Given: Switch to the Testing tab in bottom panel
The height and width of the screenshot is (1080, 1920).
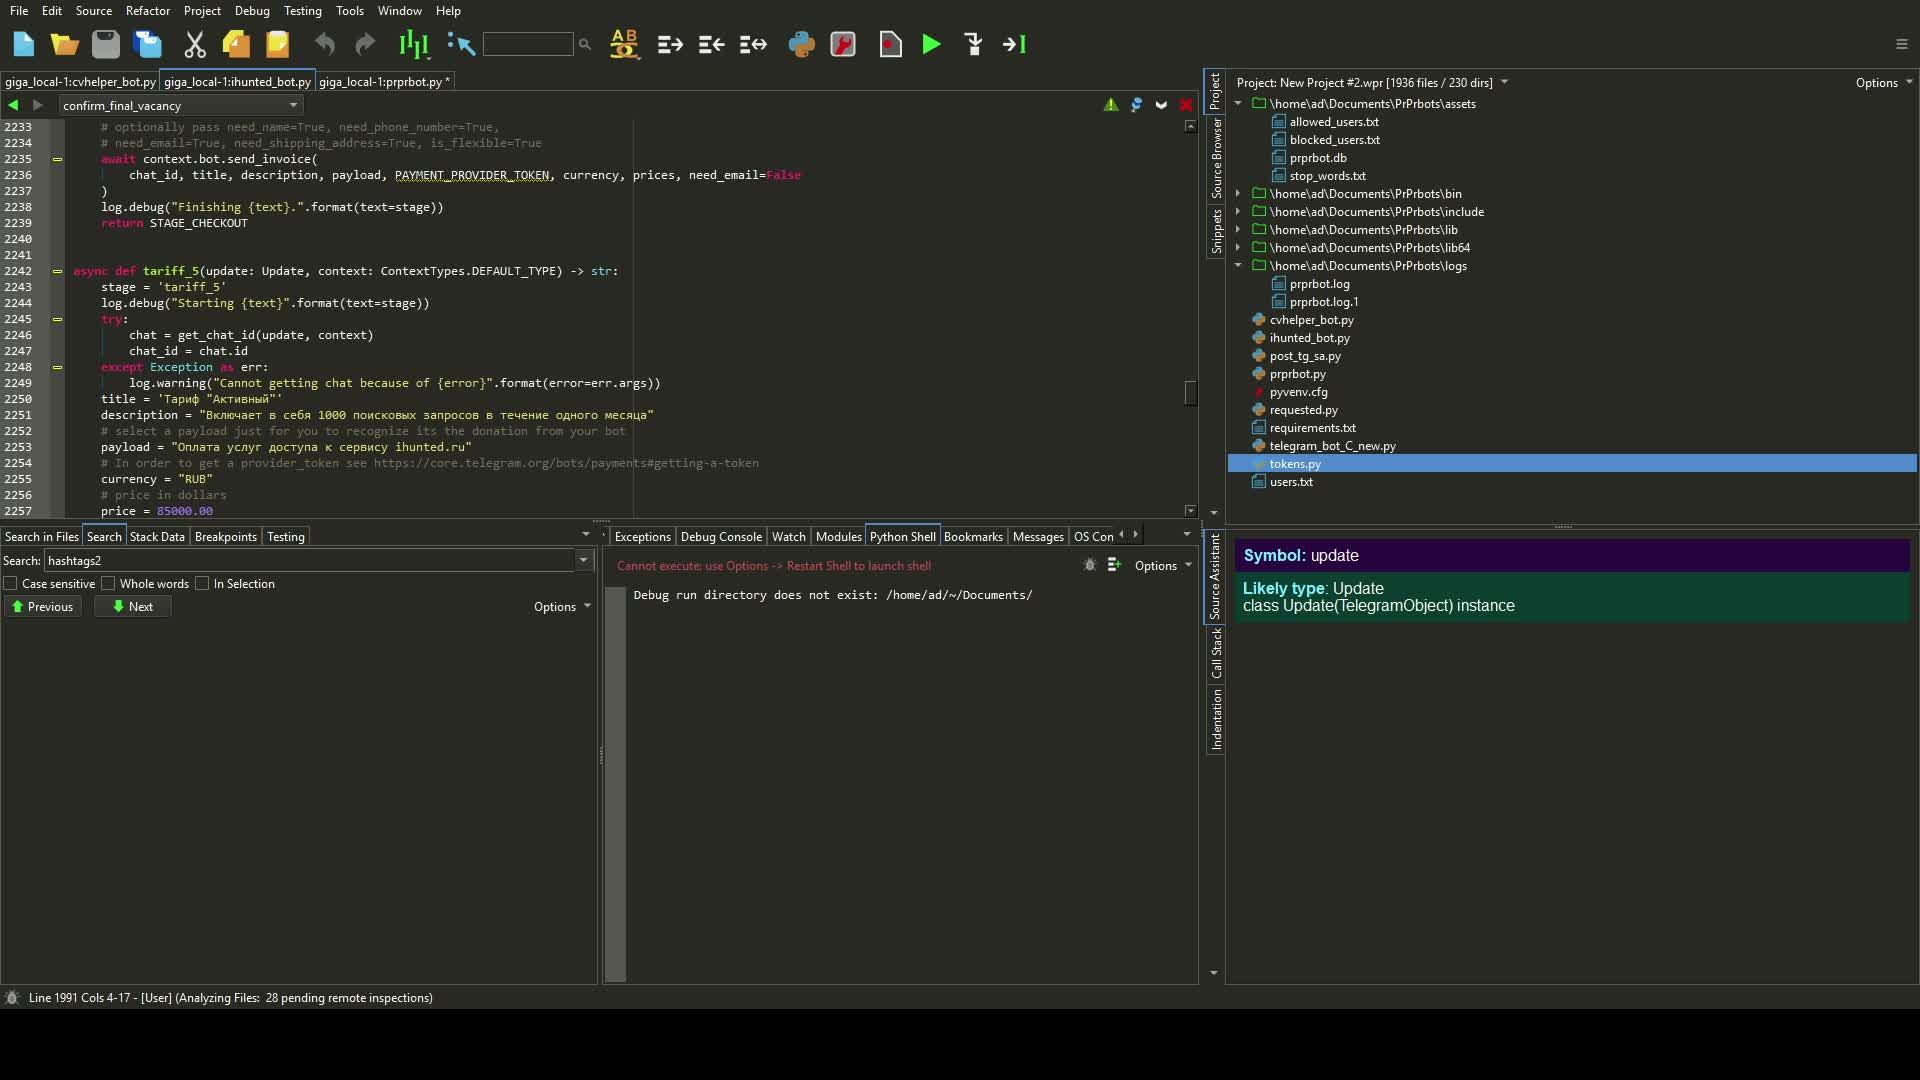Looking at the screenshot, I should (285, 537).
